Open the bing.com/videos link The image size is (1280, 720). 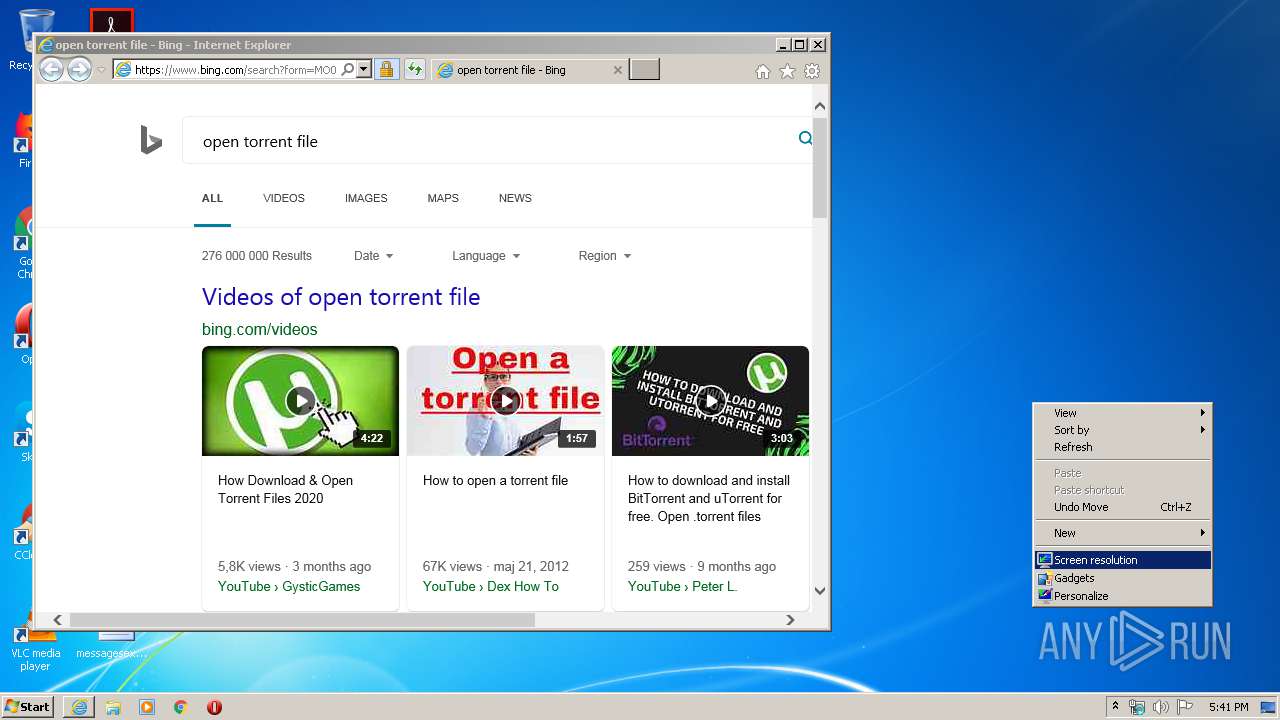point(259,329)
